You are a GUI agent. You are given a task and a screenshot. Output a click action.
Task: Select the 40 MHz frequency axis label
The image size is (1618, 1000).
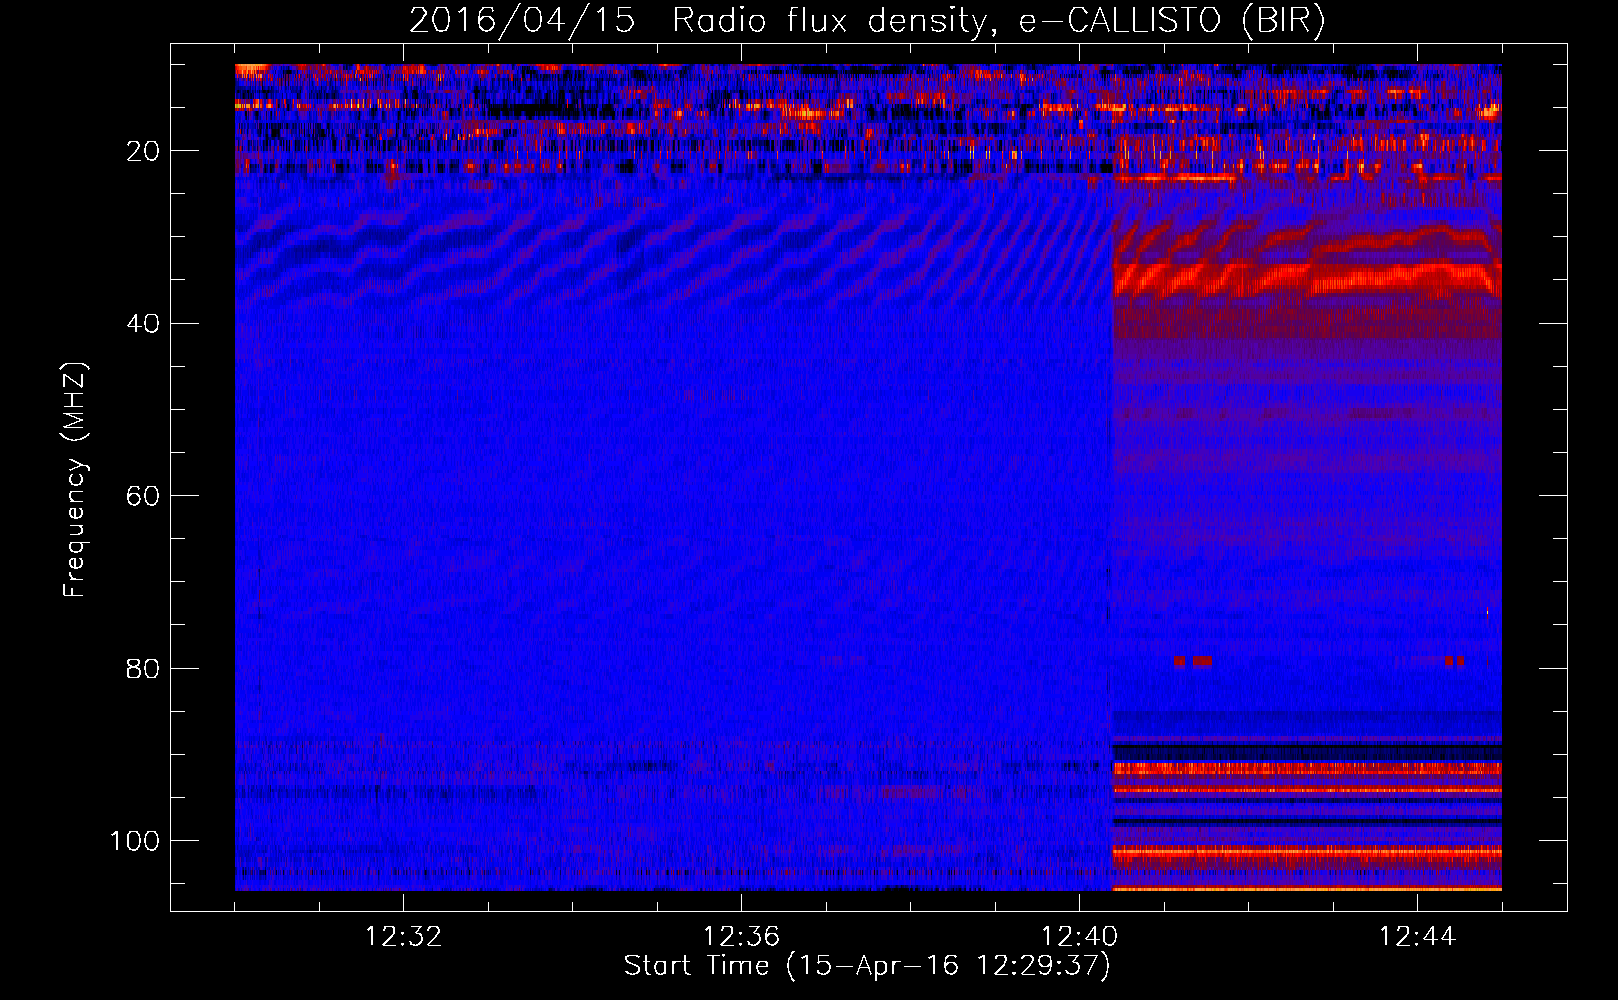pos(143,323)
